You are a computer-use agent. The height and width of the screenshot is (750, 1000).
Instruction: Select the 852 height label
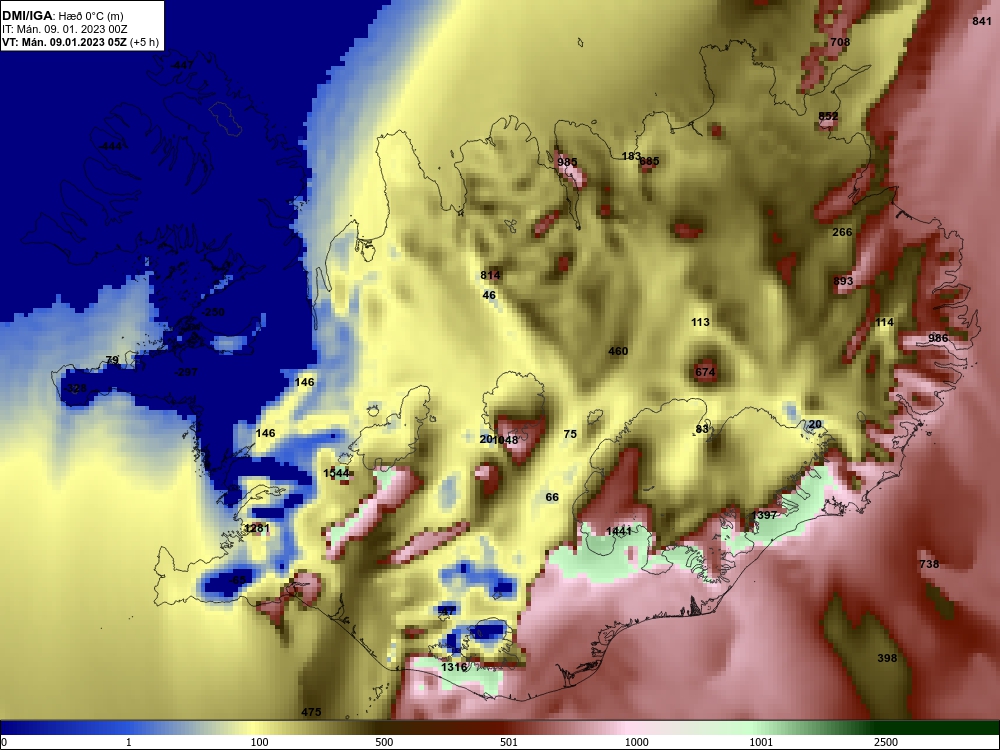click(828, 116)
